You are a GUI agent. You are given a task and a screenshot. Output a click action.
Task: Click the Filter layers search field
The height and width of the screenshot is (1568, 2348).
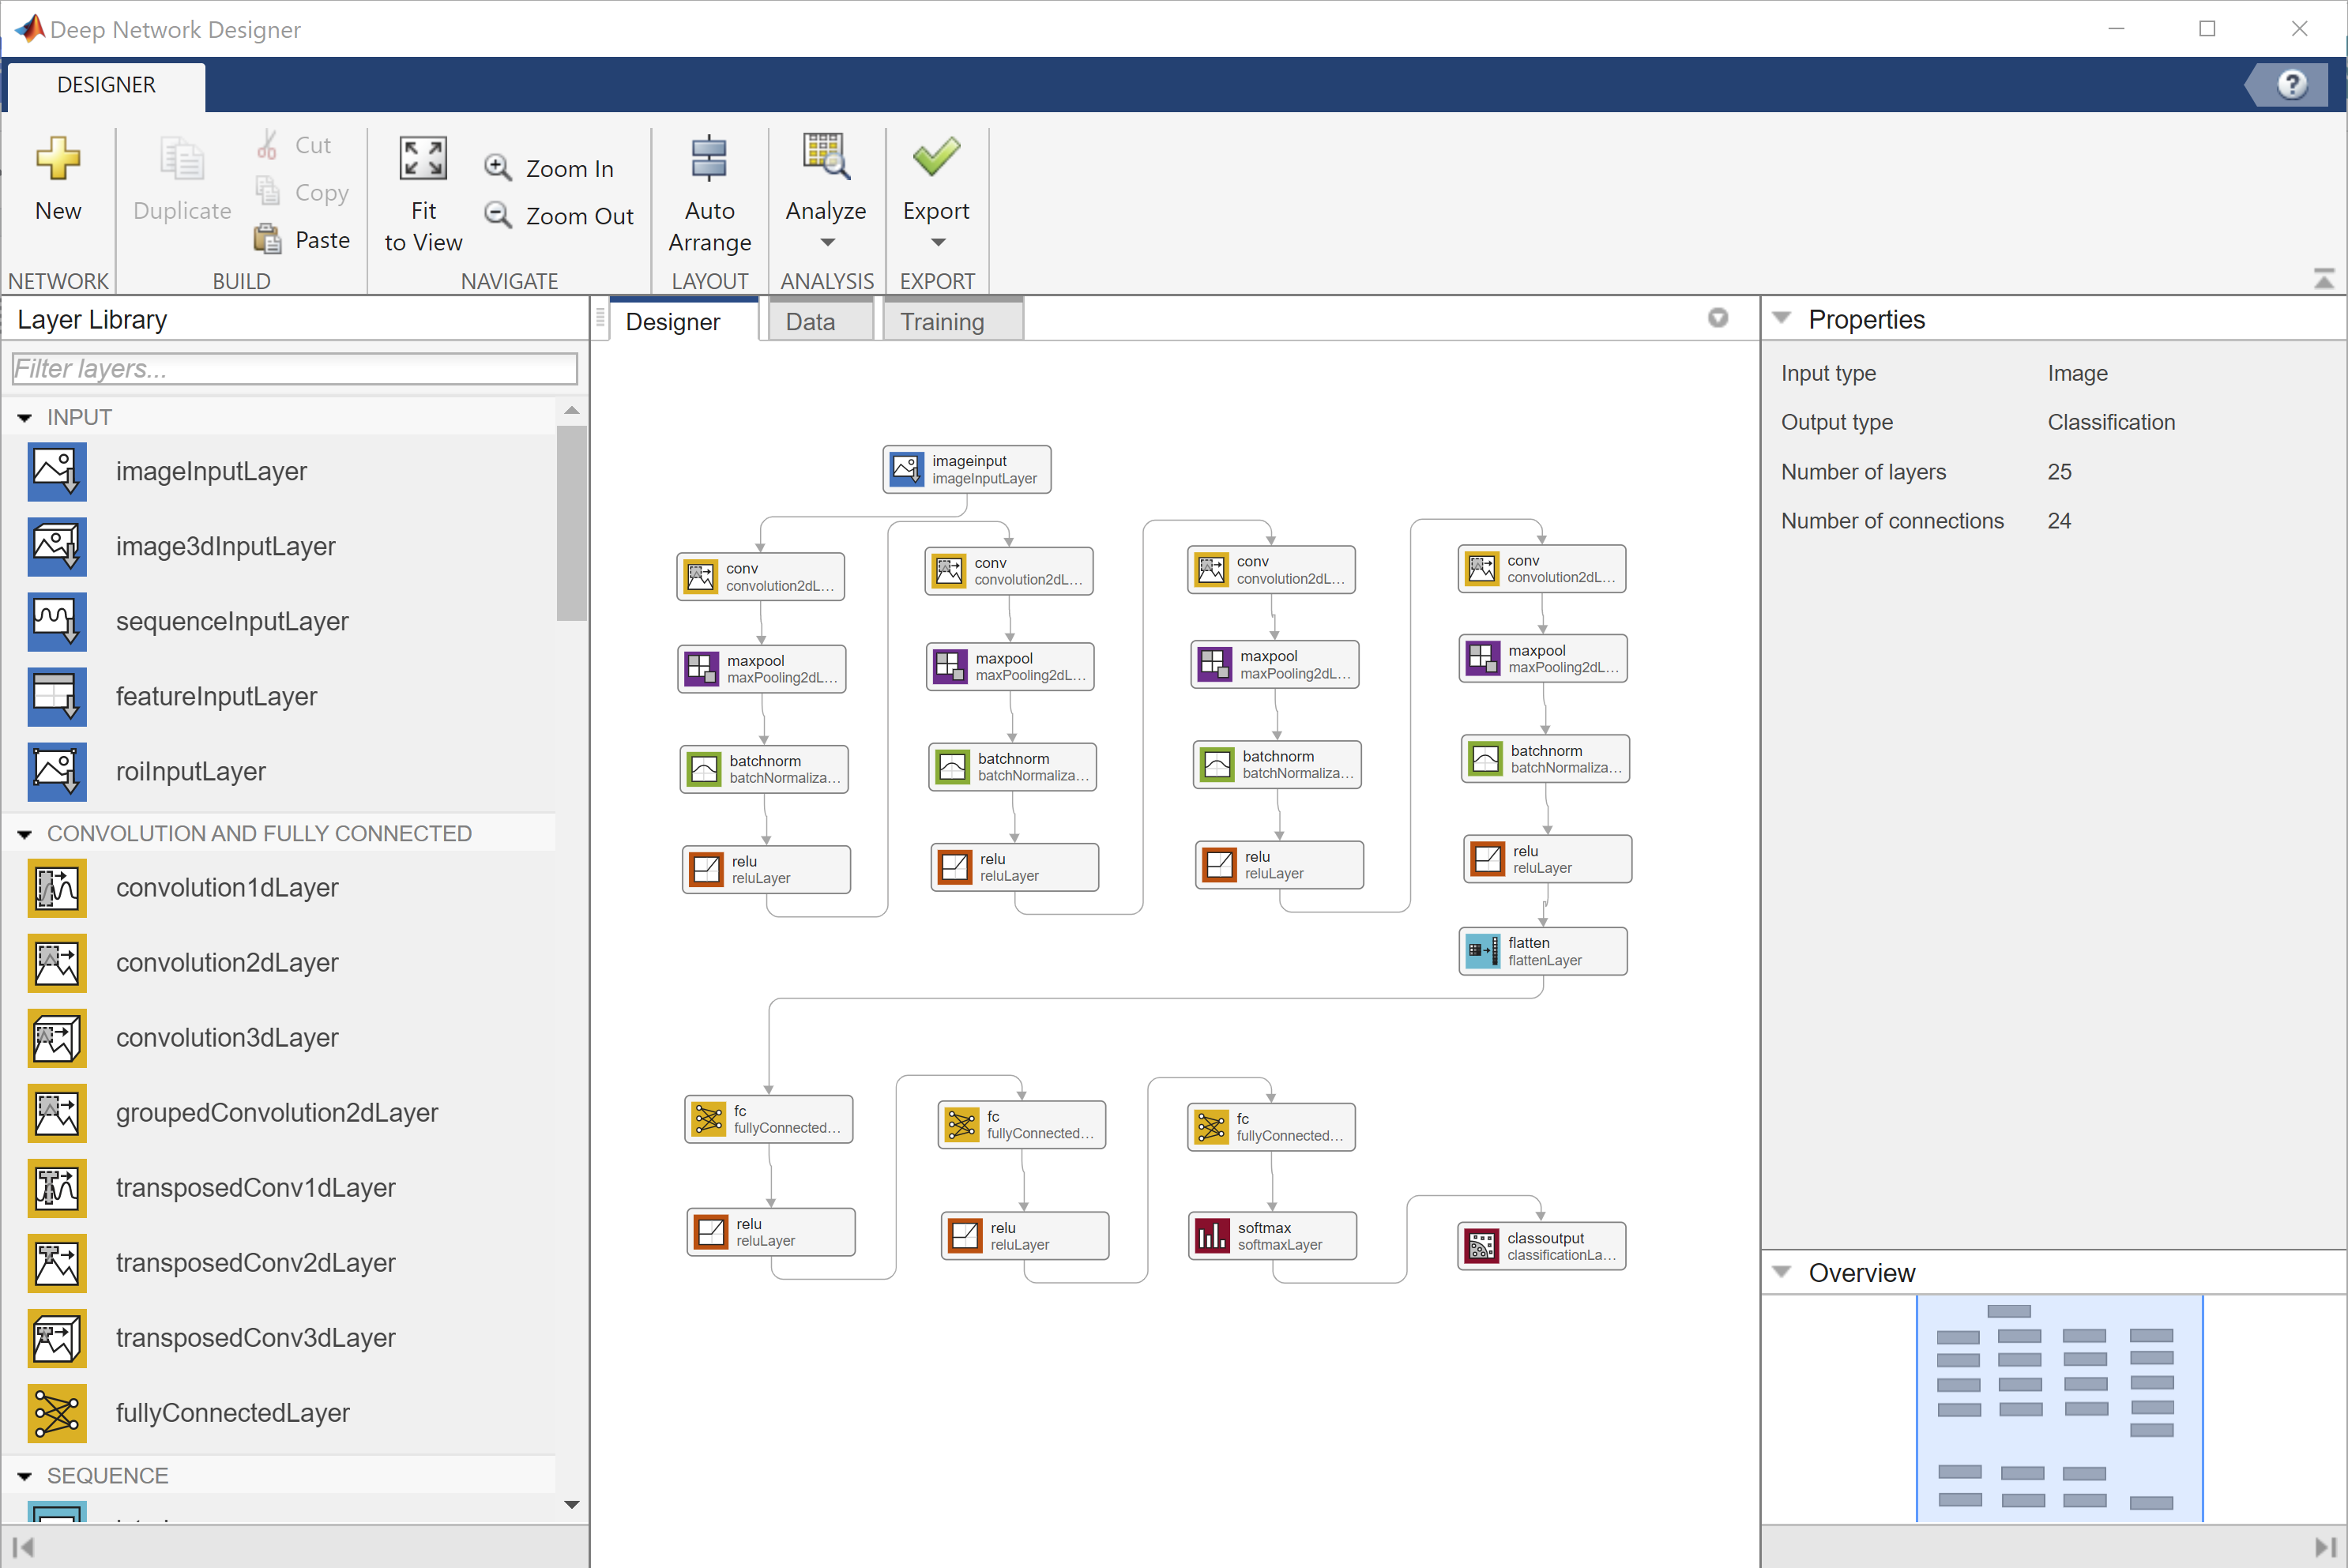coord(294,368)
